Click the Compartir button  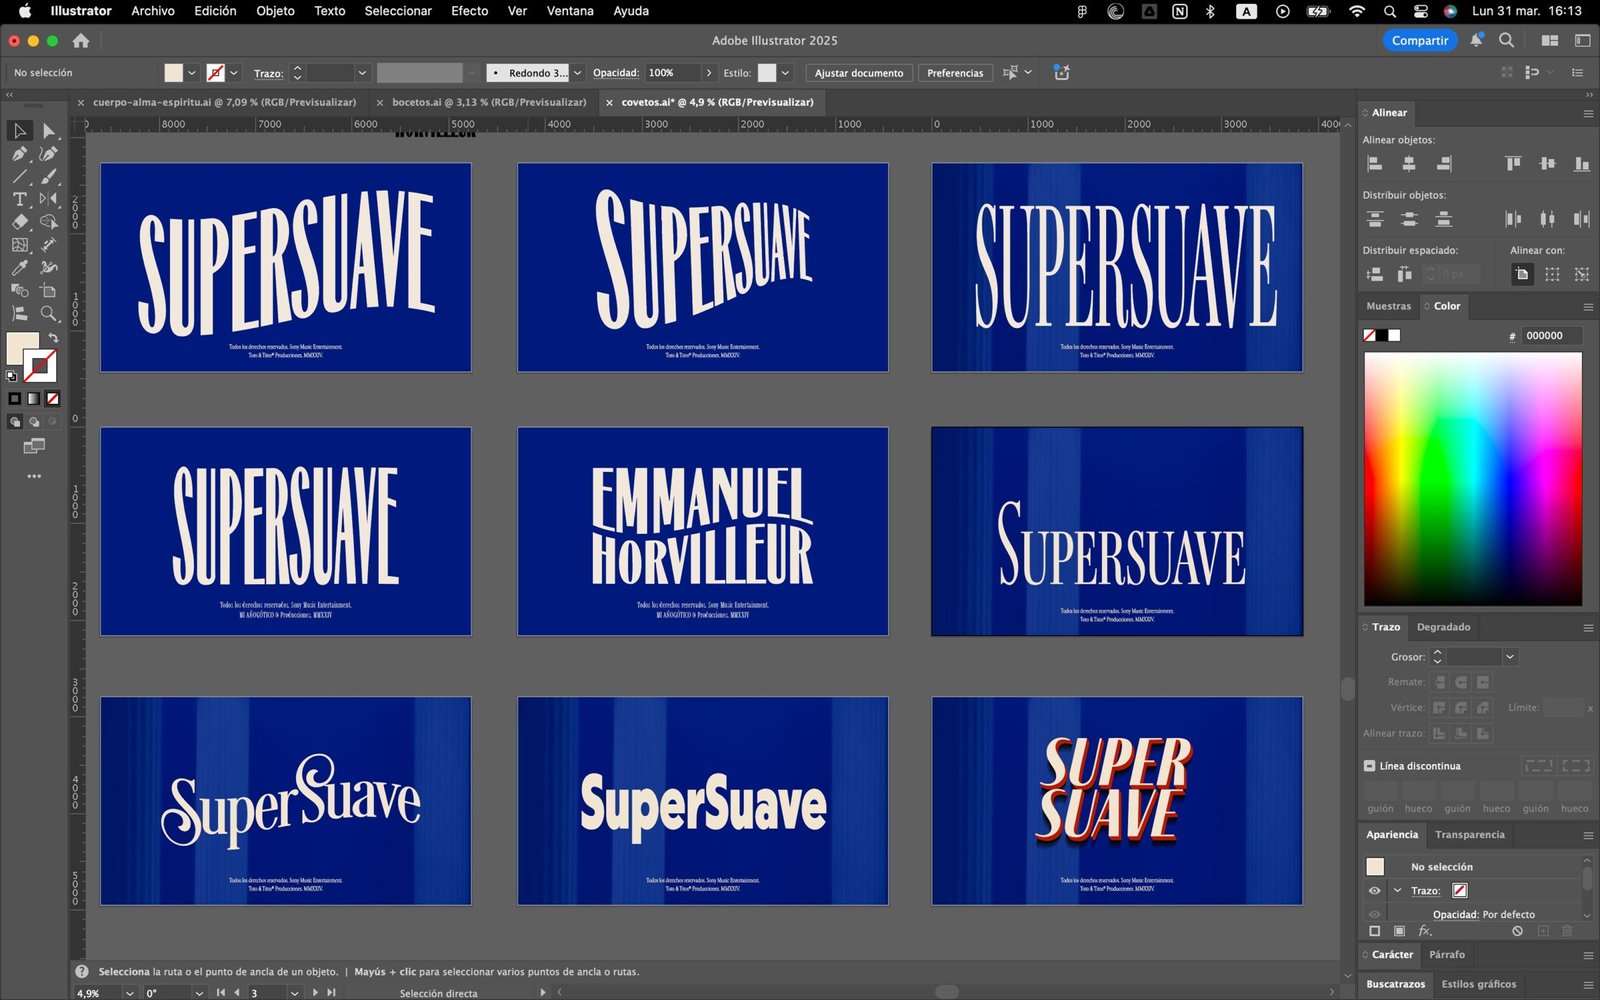[1419, 41]
